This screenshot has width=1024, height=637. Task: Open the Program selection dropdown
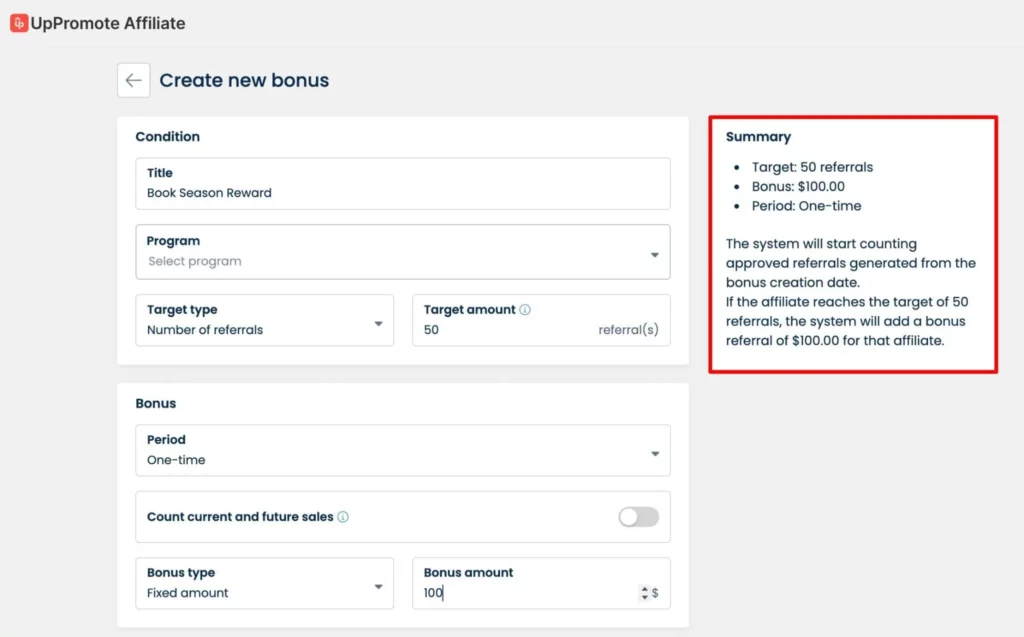[x=402, y=252]
